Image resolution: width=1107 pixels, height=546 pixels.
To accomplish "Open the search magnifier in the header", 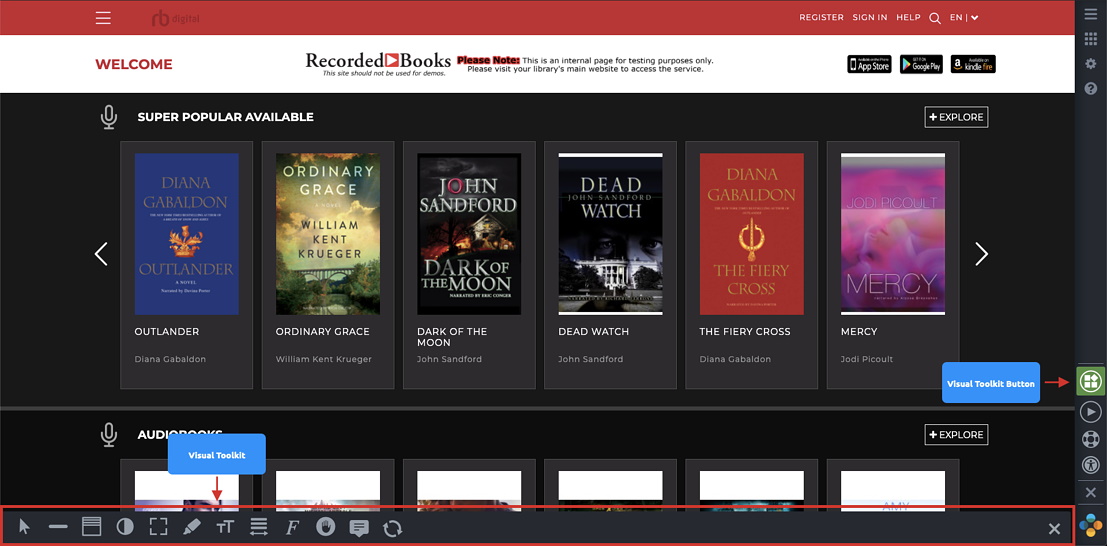I will [935, 18].
